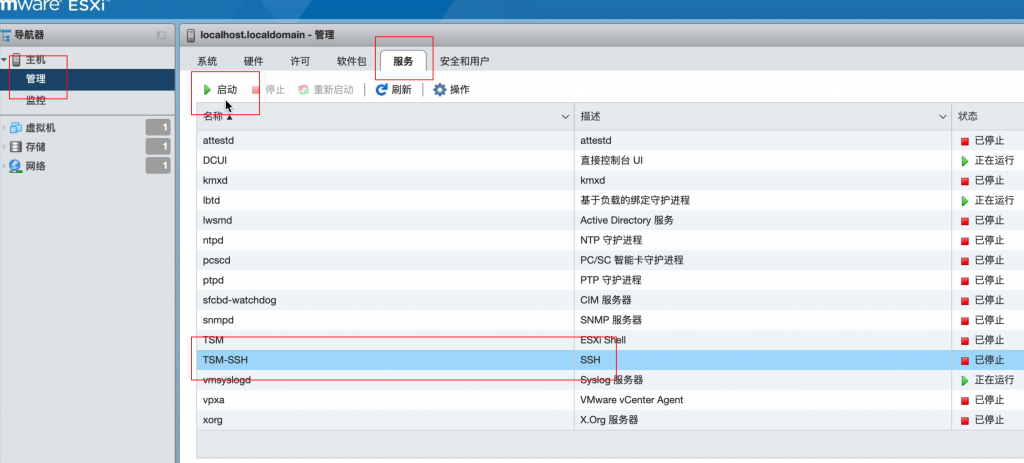Select the snmpd service name

coord(218,320)
